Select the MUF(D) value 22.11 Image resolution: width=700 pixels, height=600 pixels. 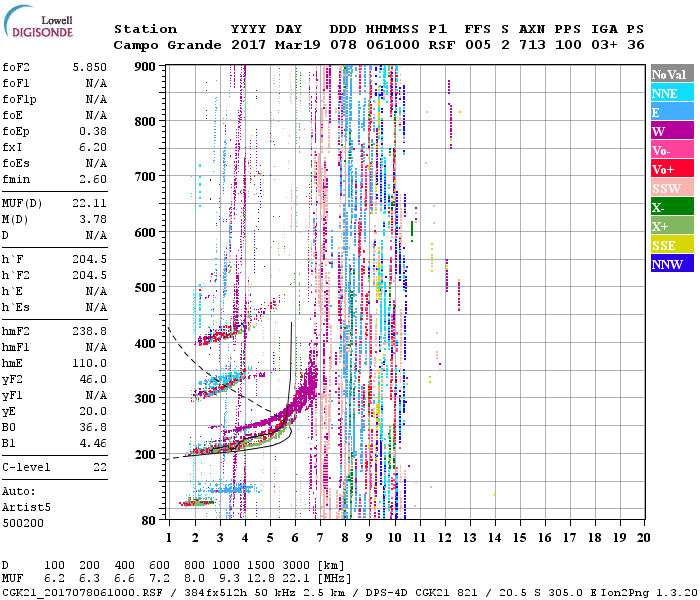(90, 202)
